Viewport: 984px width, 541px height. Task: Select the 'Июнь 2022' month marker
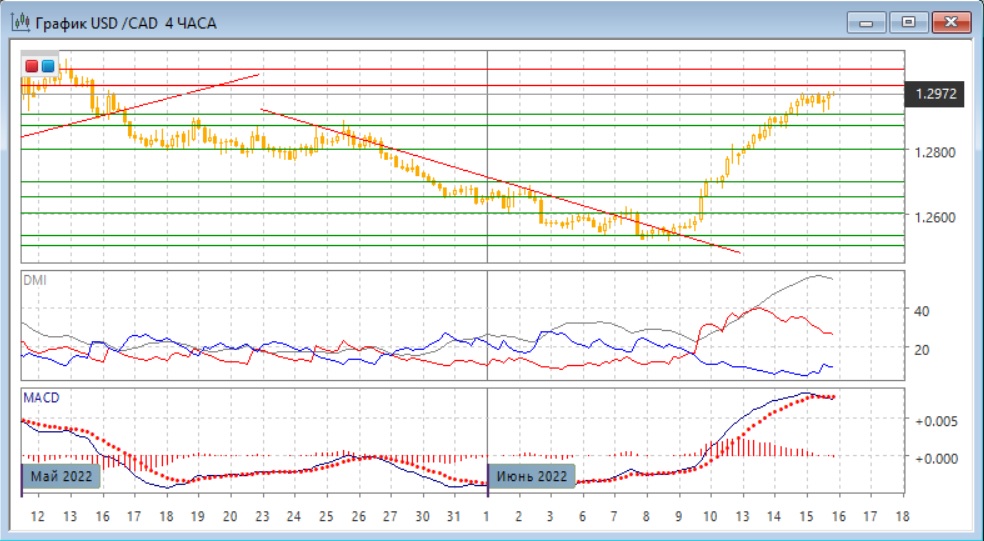532,476
